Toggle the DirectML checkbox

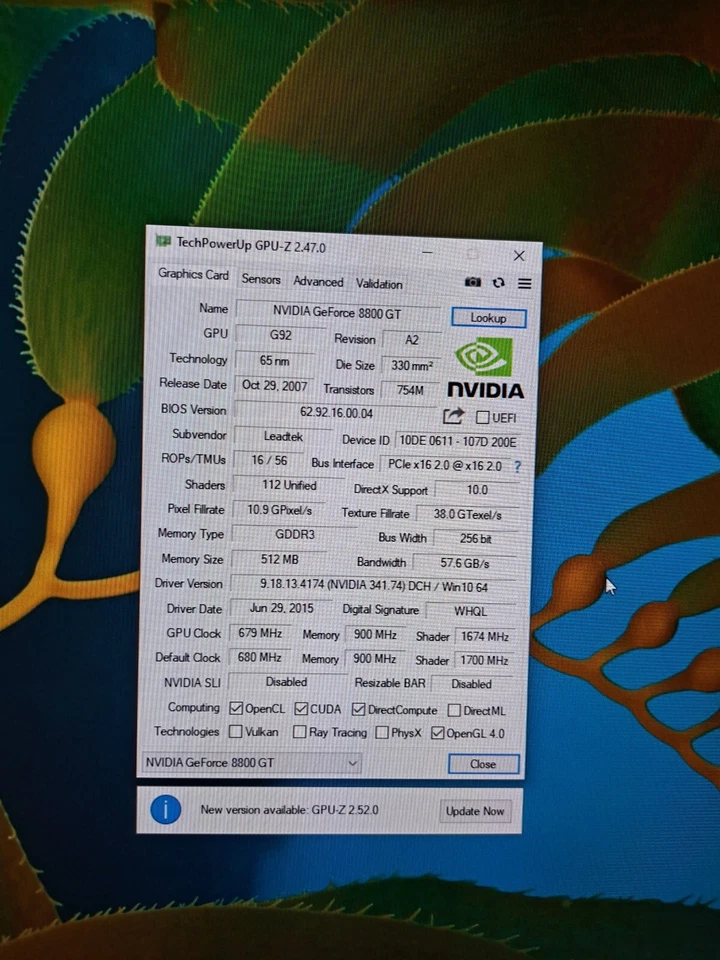tap(454, 710)
